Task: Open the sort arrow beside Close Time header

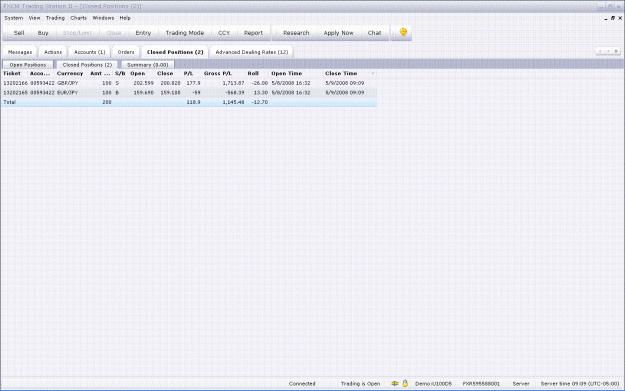Action: click(373, 73)
